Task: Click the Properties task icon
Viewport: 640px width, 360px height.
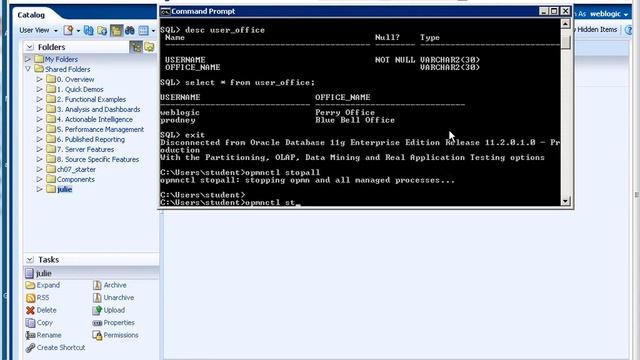Action: click(97, 323)
